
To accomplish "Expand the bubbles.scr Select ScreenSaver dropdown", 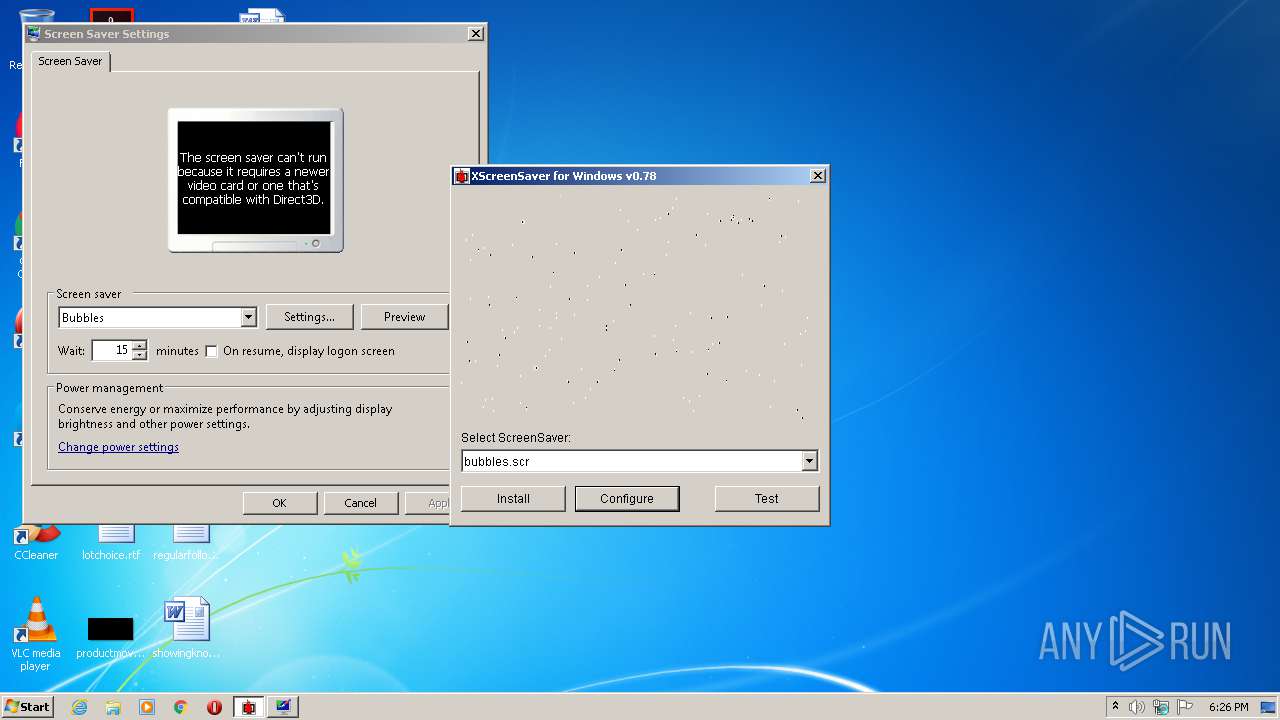I will pyautogui.click(x=809, y=461).
